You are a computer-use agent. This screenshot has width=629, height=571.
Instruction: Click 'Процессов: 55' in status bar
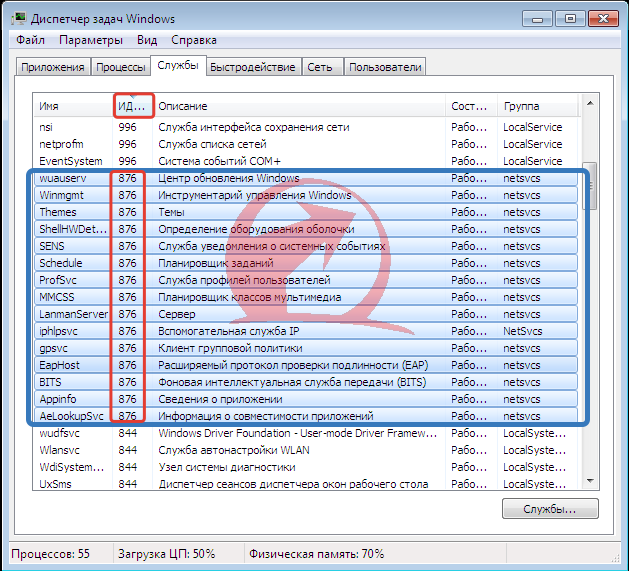[x=51, y=554]
